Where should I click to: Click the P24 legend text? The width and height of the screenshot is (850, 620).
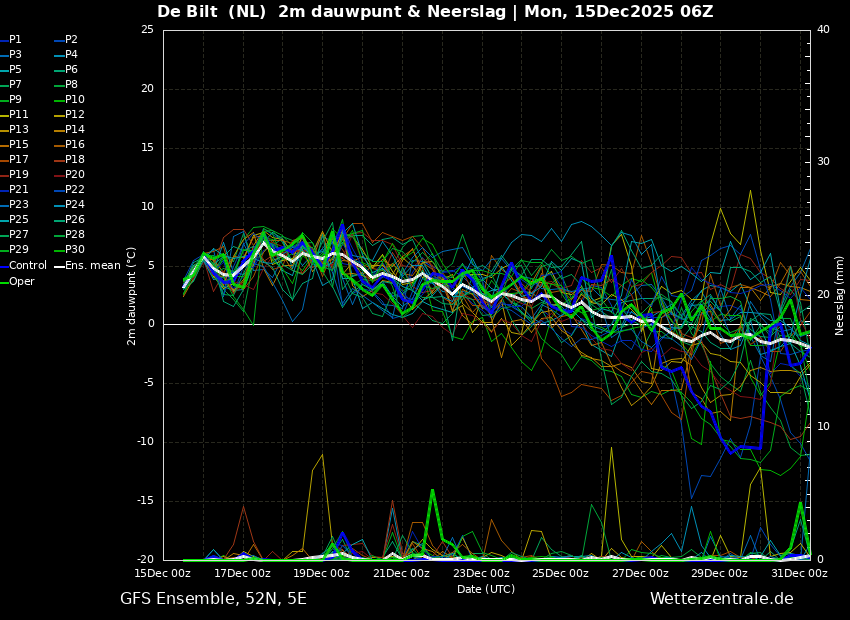coord(75,204)
